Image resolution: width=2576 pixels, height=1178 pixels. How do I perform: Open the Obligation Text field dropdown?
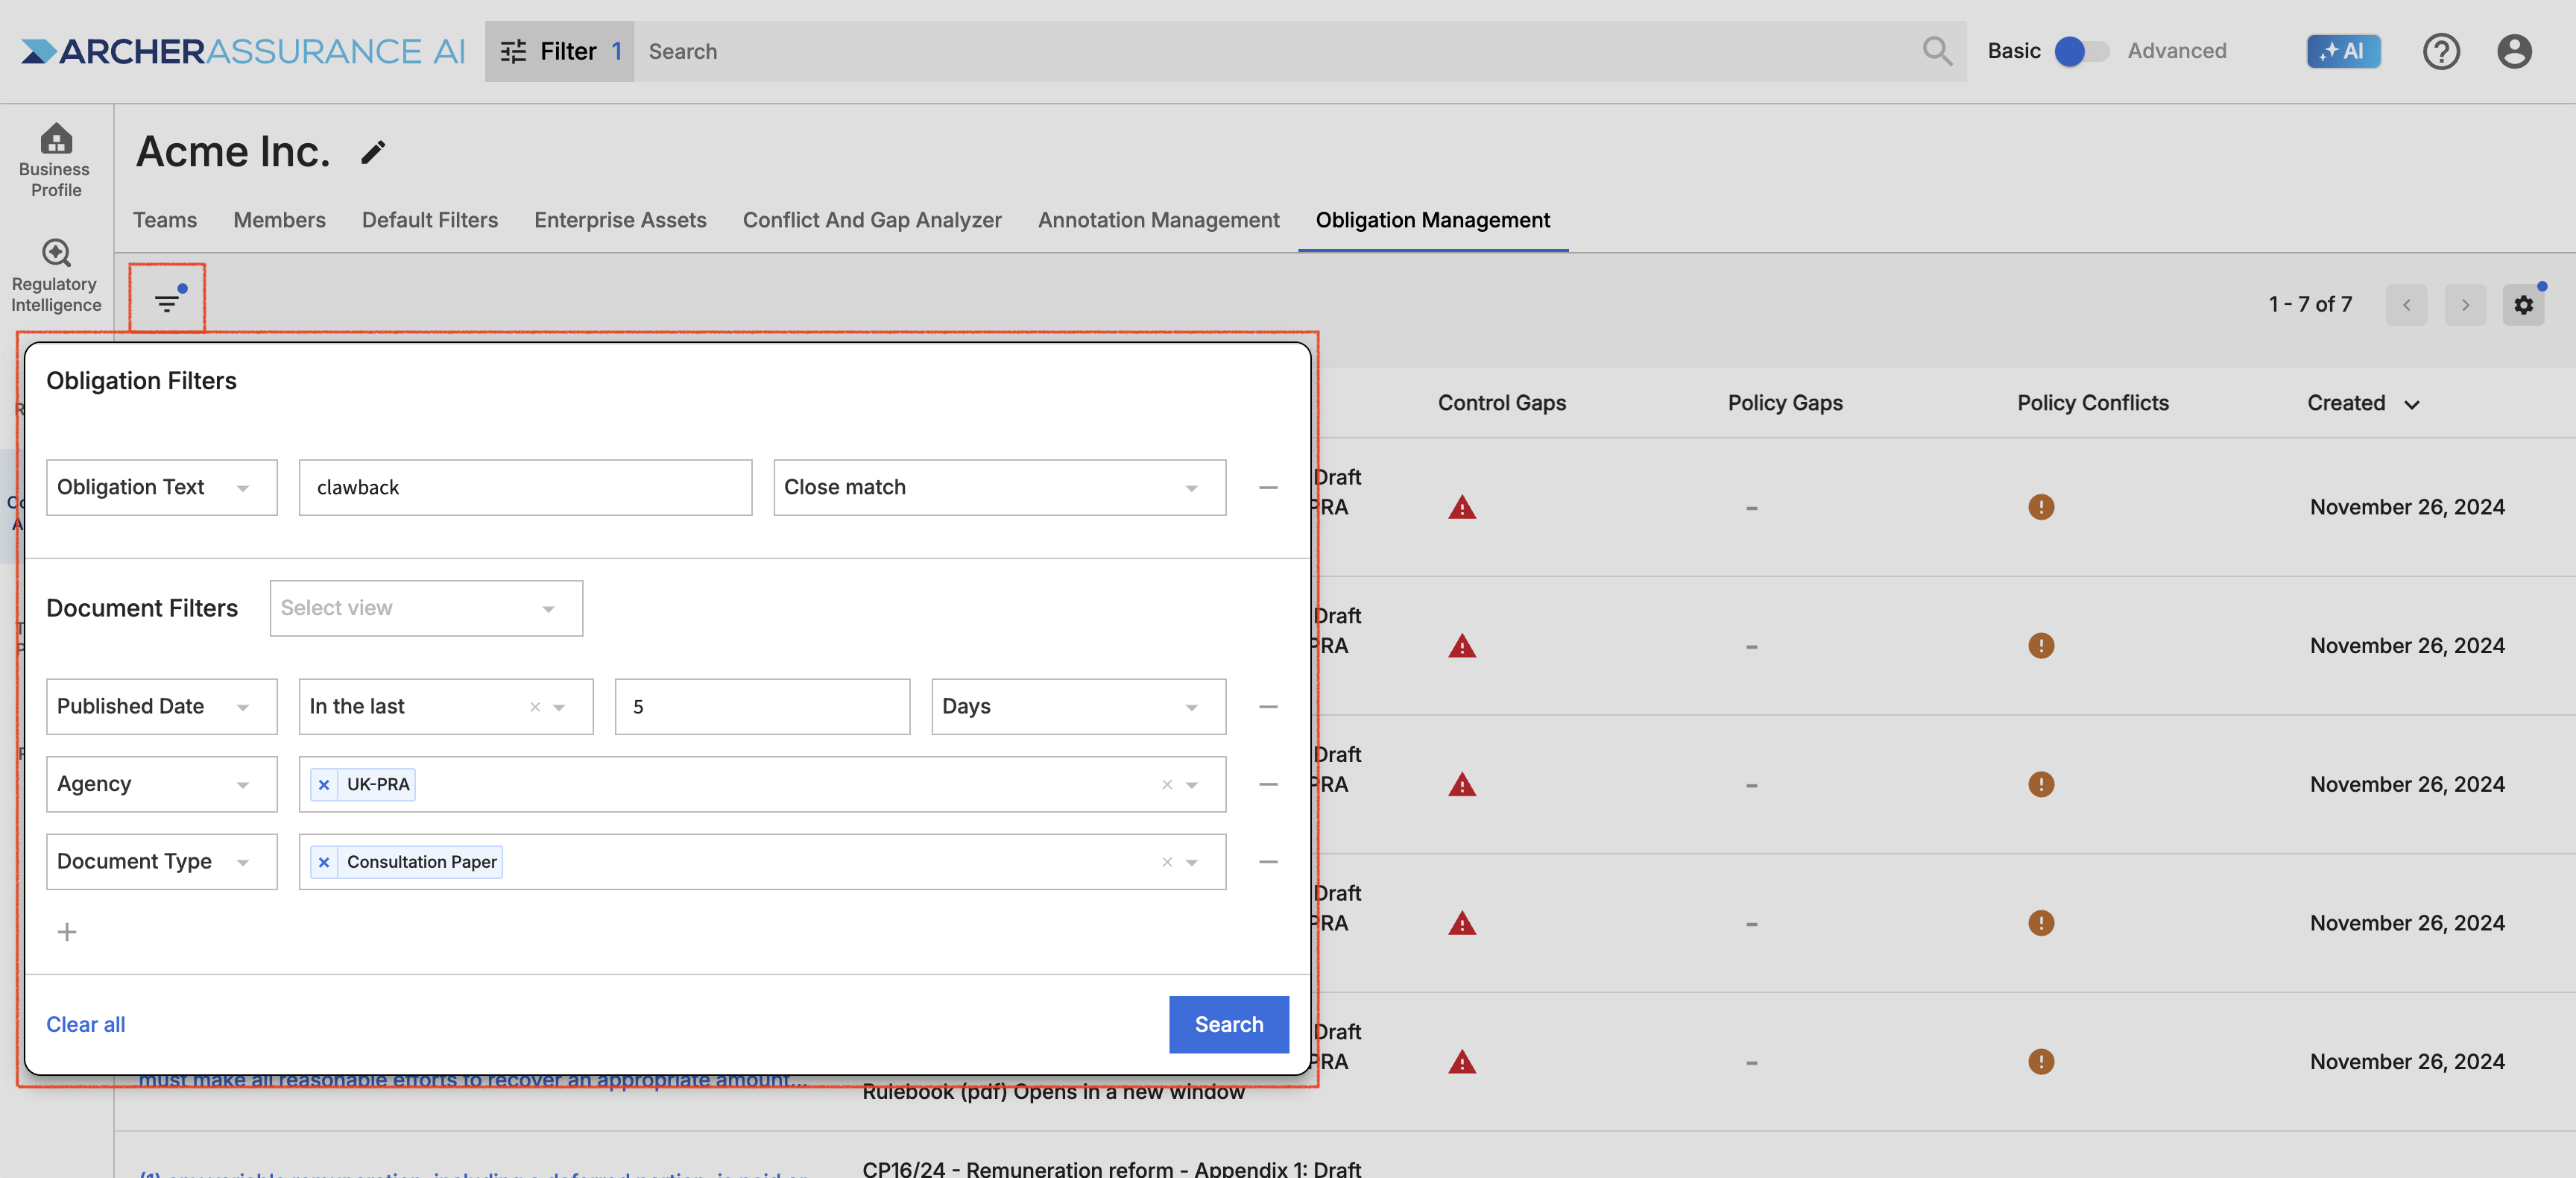(161, 487)
